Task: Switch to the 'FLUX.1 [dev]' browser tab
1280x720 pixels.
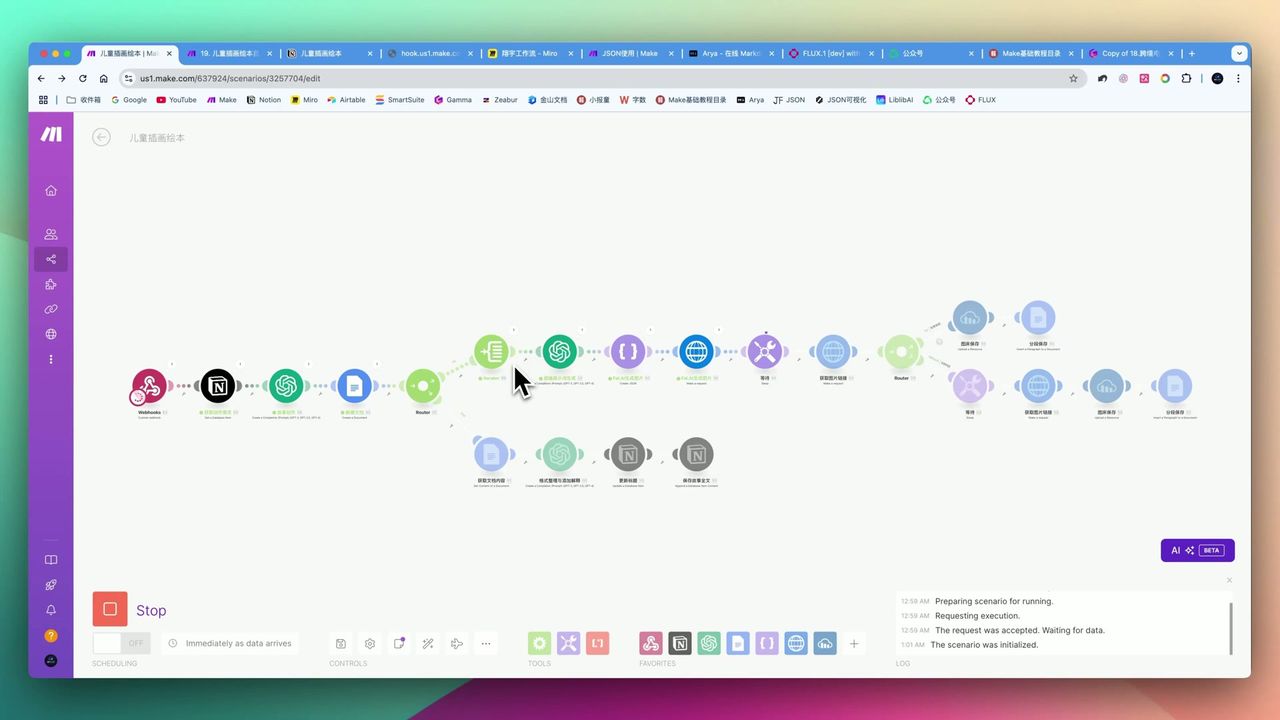Action: [830, 53]
